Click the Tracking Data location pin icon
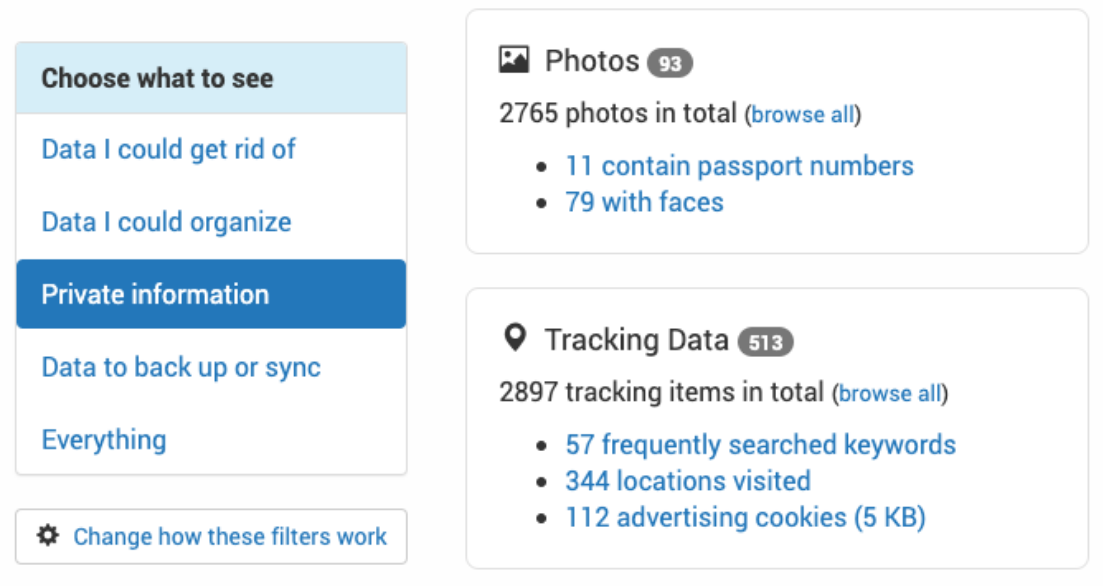 click(x=515, y=338)
